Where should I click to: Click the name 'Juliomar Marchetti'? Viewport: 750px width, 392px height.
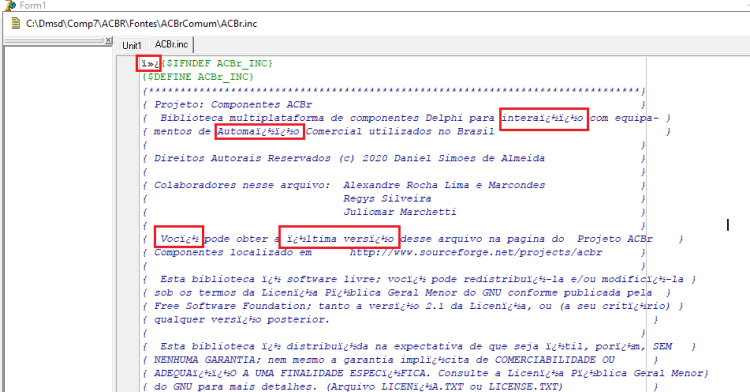400,212
